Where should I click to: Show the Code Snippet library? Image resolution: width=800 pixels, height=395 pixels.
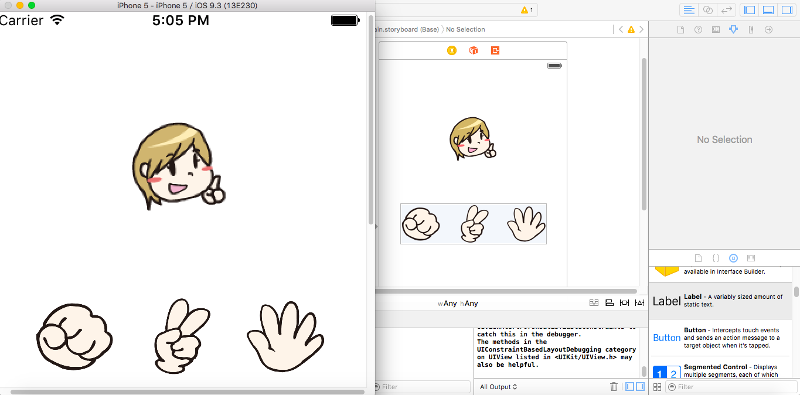pos(716,258)
